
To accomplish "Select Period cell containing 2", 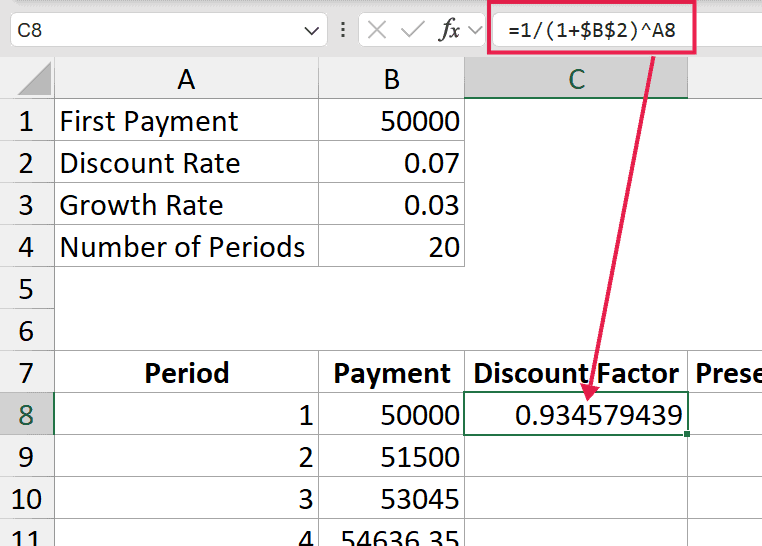I will point(187,456).
